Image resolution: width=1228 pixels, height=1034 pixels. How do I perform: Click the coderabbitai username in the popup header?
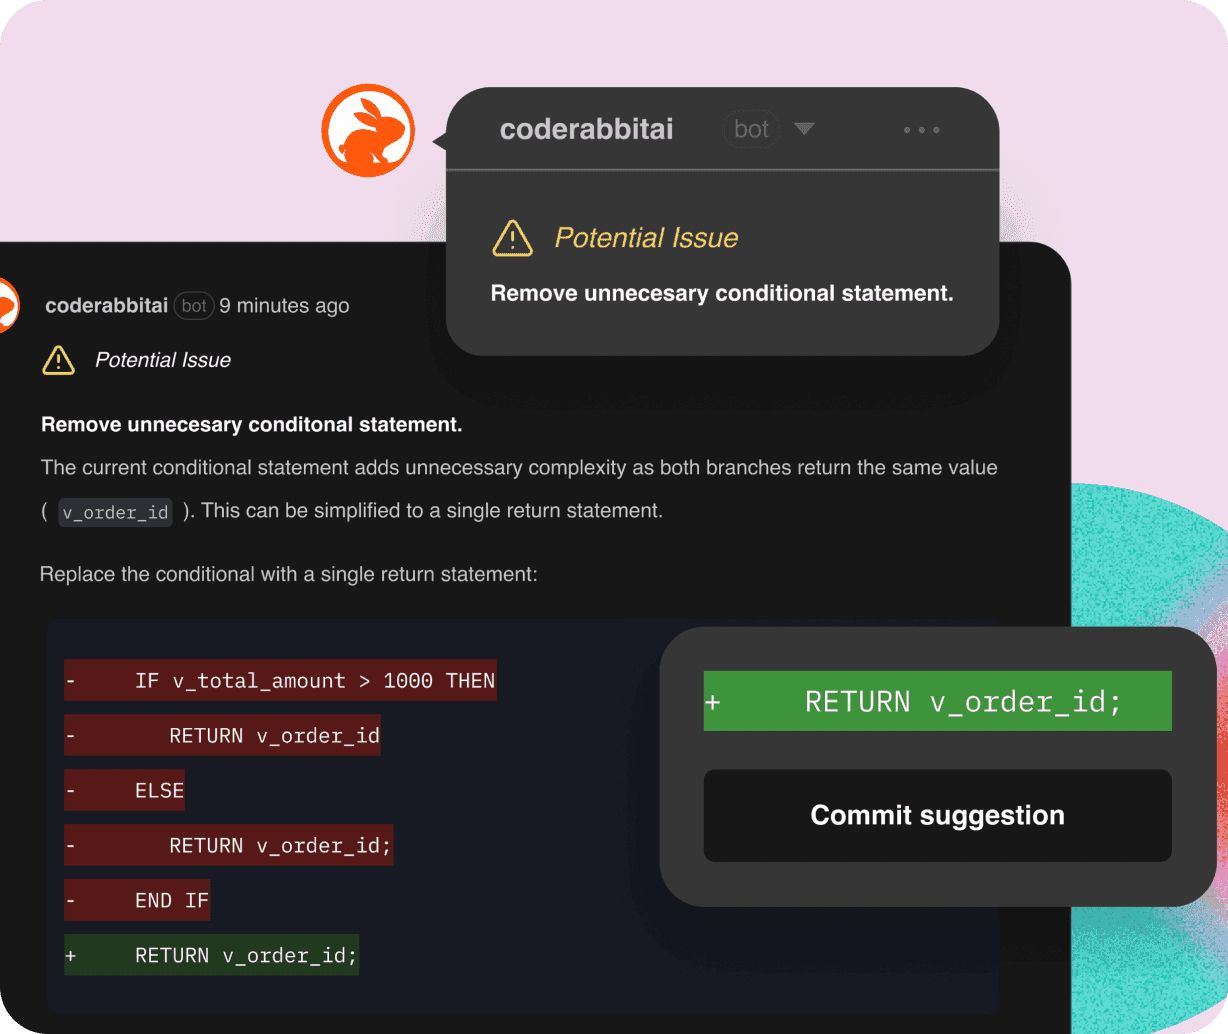586,129
